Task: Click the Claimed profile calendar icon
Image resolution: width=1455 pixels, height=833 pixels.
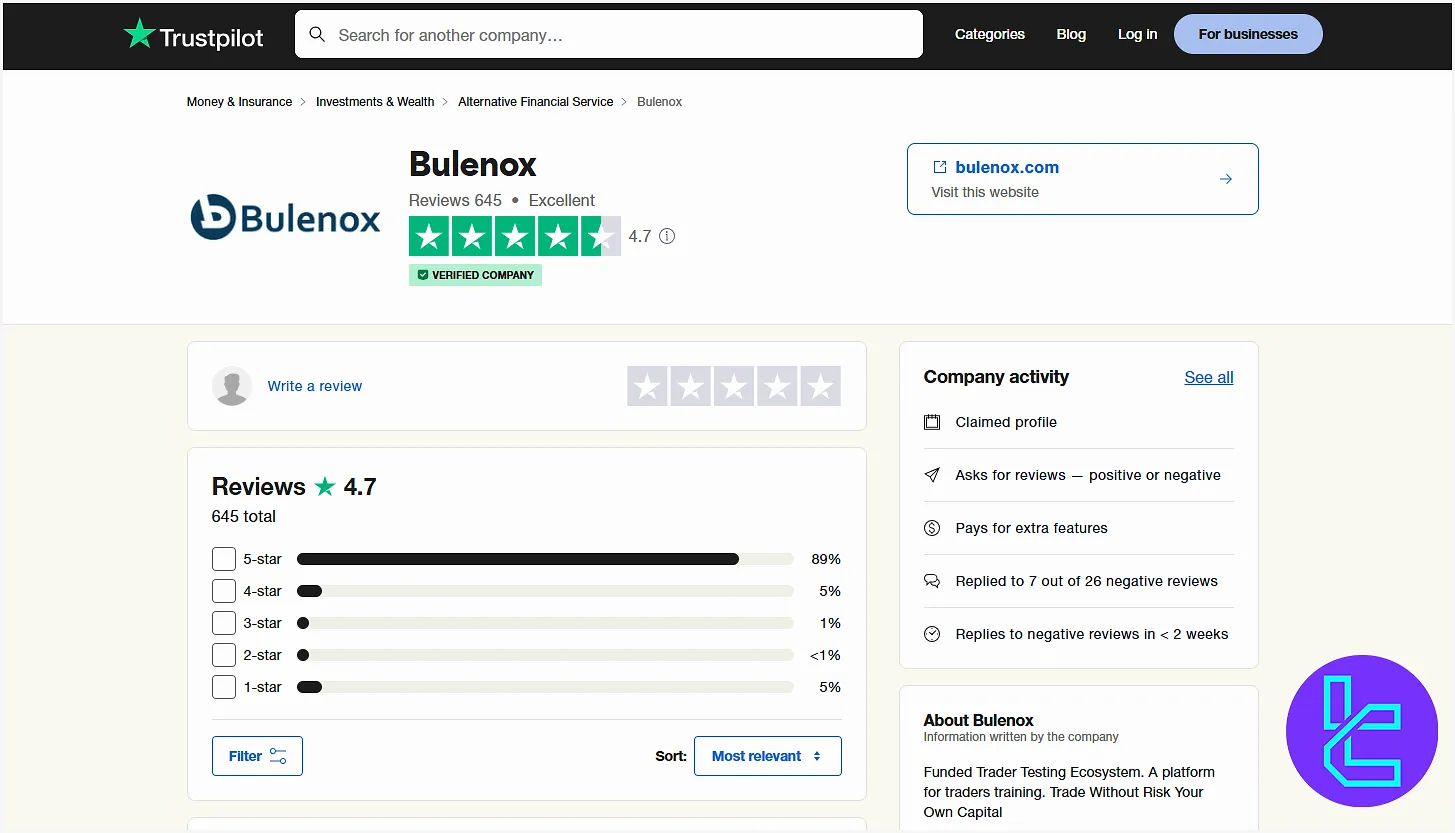Action: coord(932,422)
